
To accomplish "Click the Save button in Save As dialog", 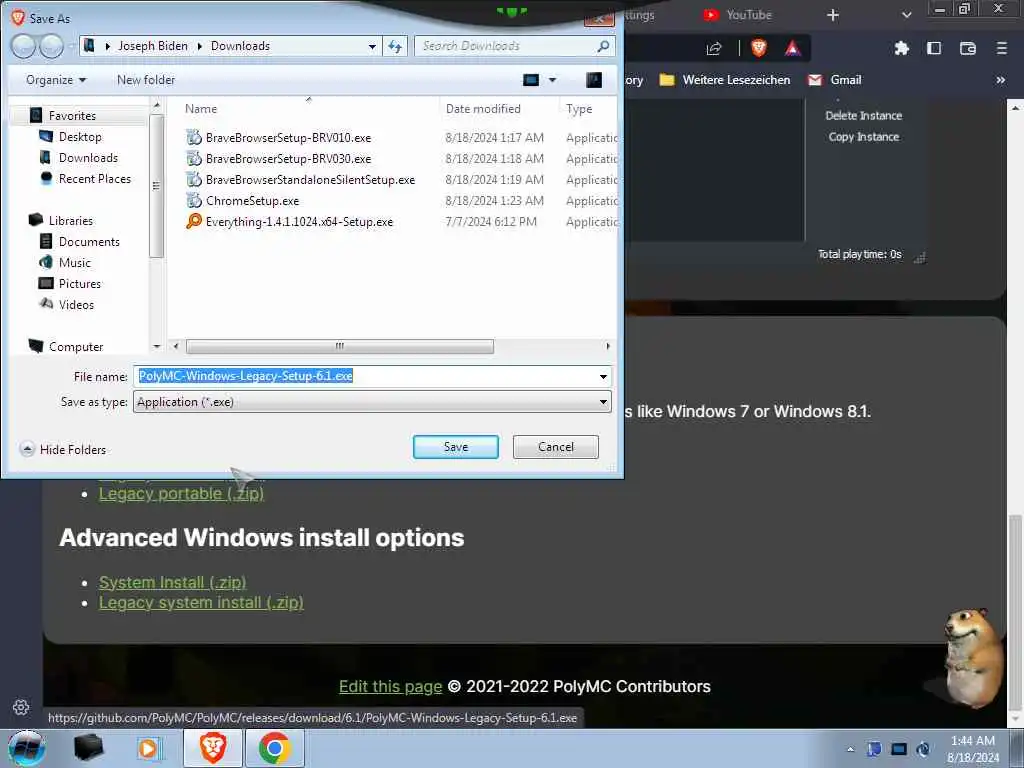I will click(455, 447).
